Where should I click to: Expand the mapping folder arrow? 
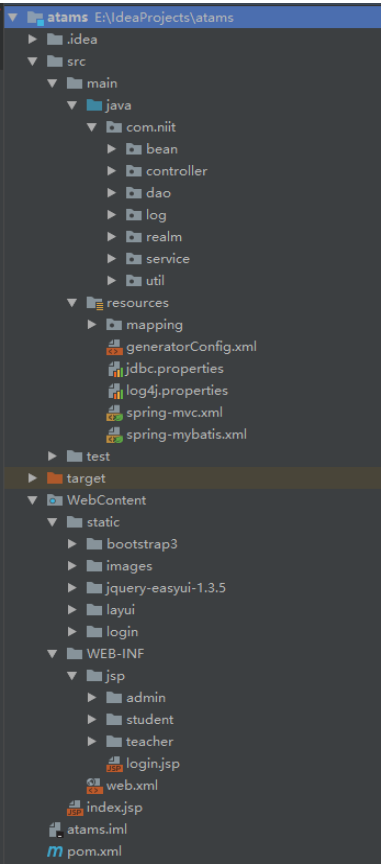tap(92, 325)
